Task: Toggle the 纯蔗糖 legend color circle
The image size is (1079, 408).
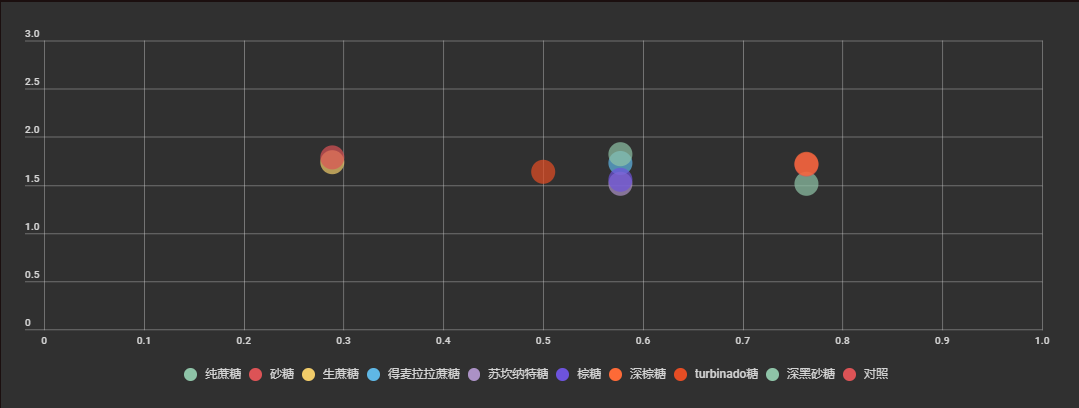Action: click(191, 374)
